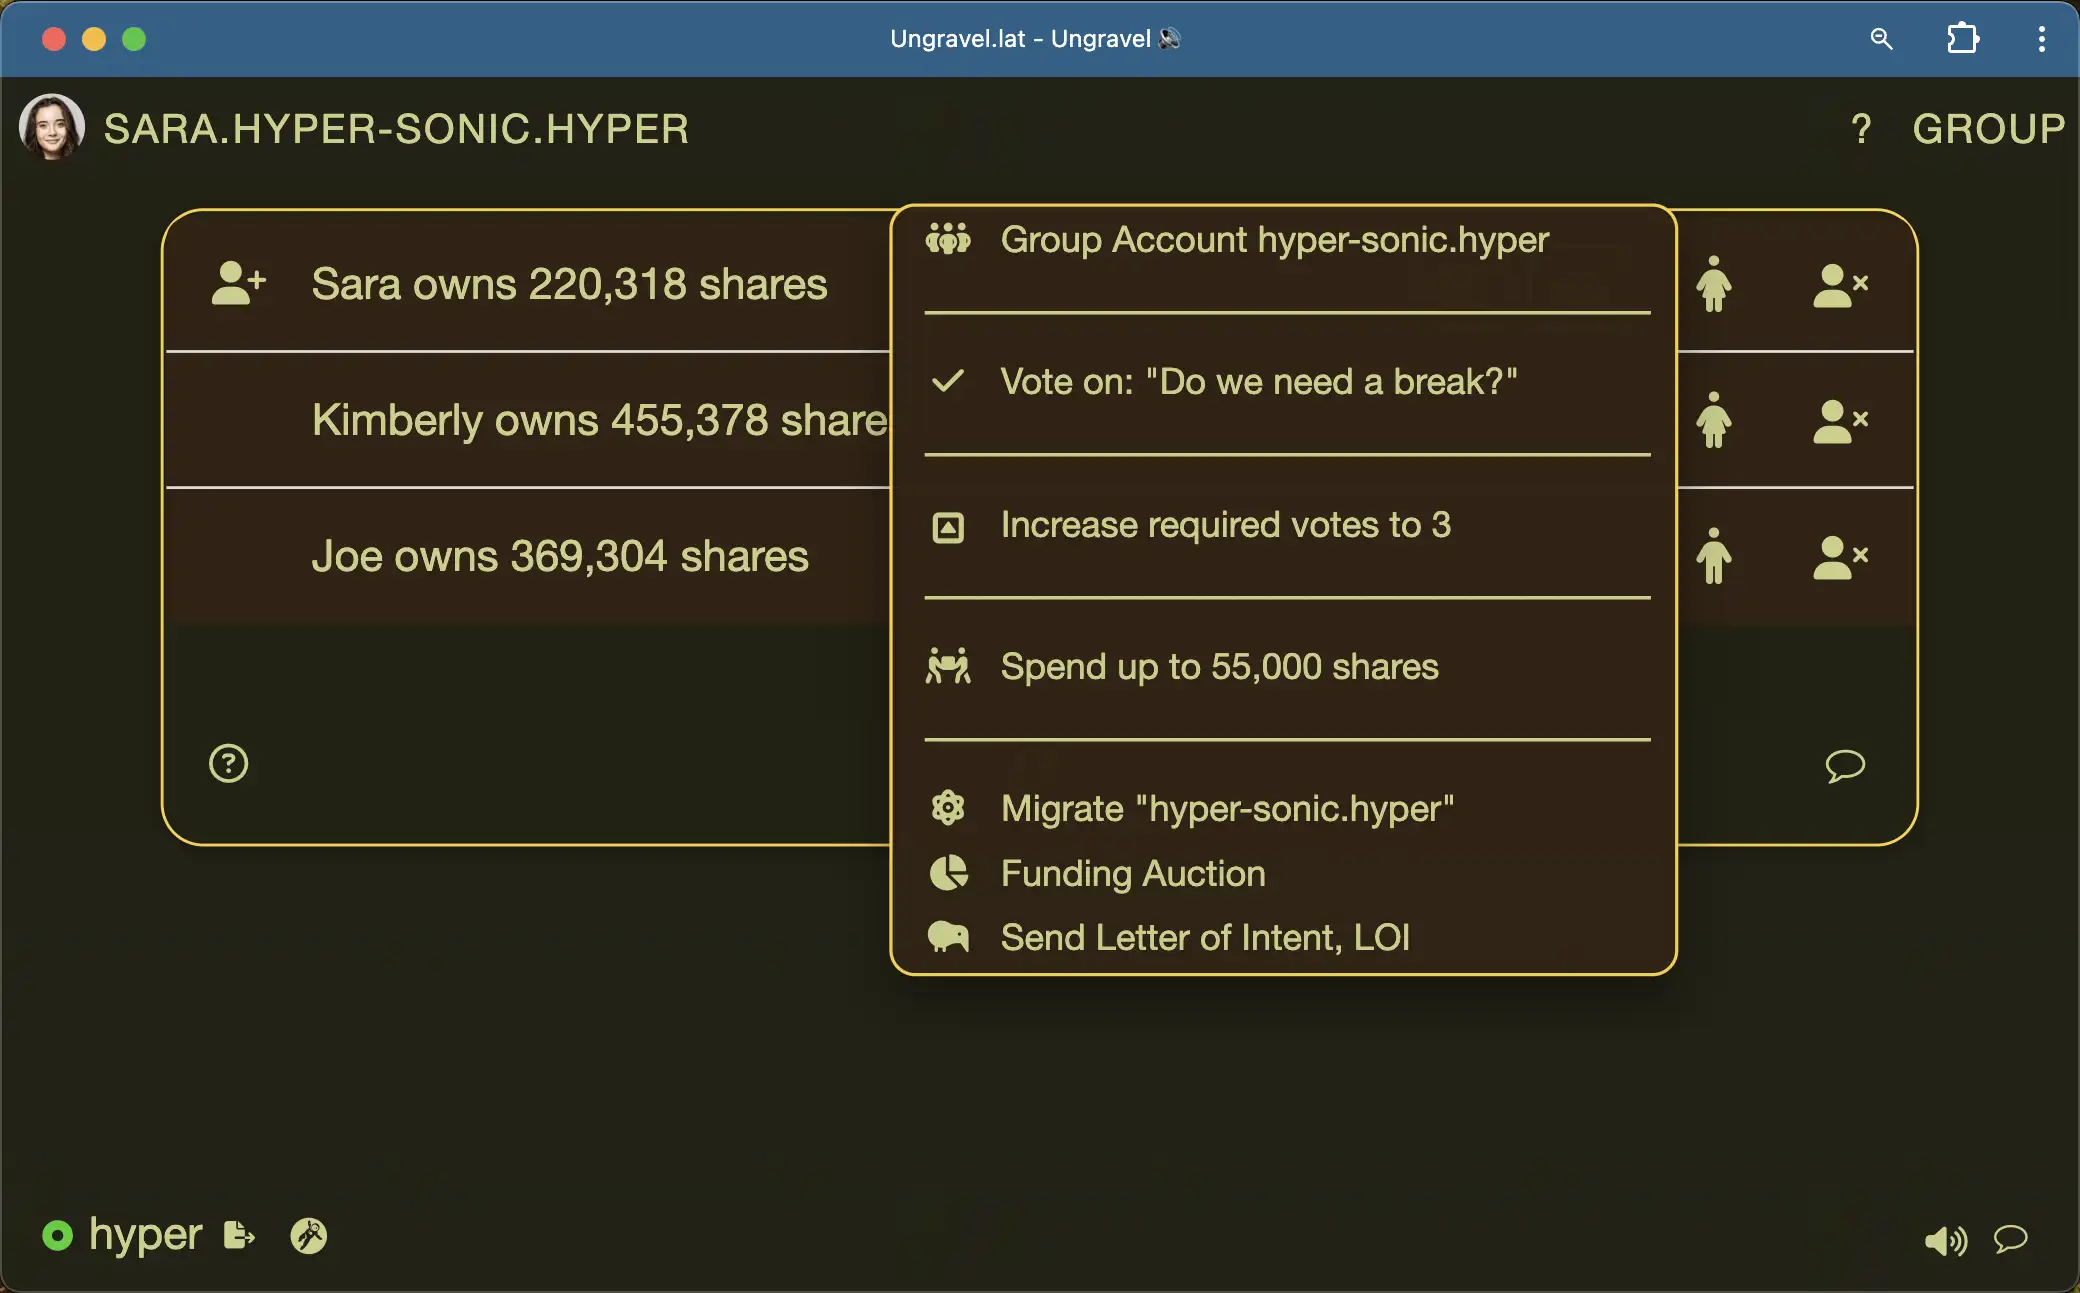Click the person figure icon in Joe's row

[1713, 556]
